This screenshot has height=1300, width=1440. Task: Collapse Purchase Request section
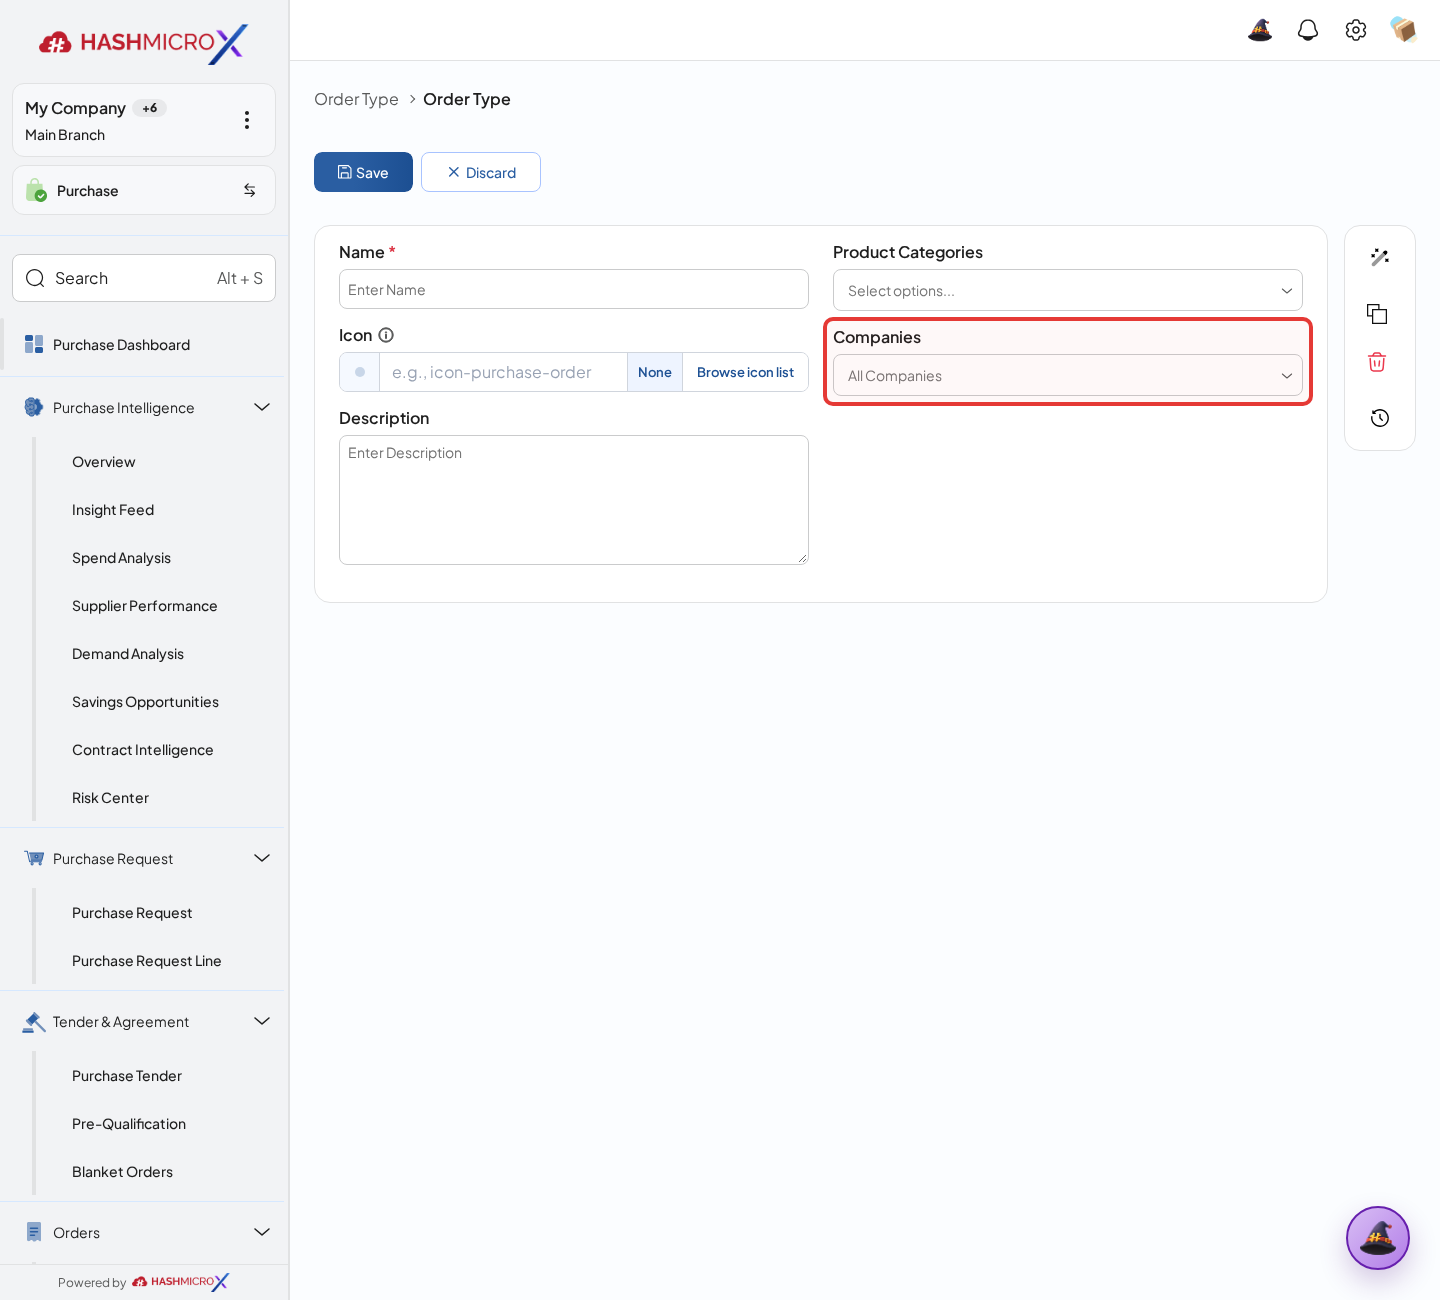tap(262, 858)
